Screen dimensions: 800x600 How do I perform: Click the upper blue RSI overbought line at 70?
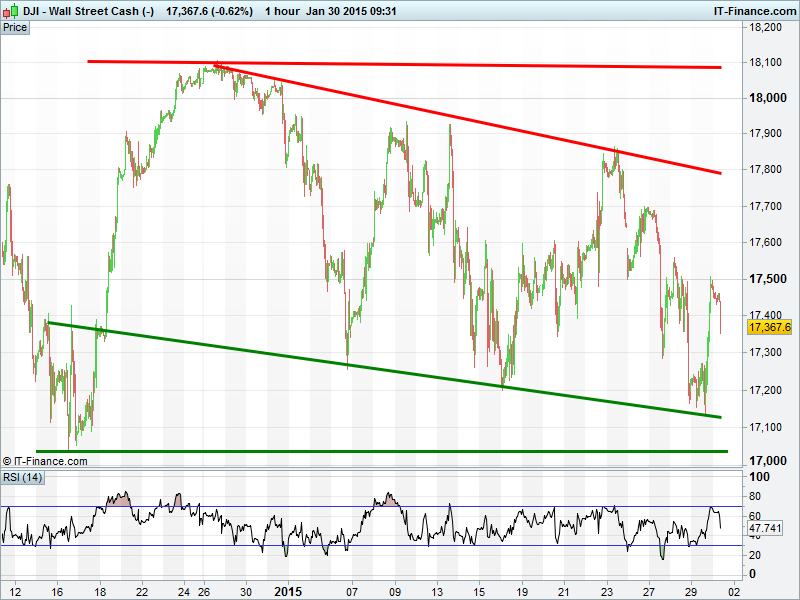pos(371,507)
